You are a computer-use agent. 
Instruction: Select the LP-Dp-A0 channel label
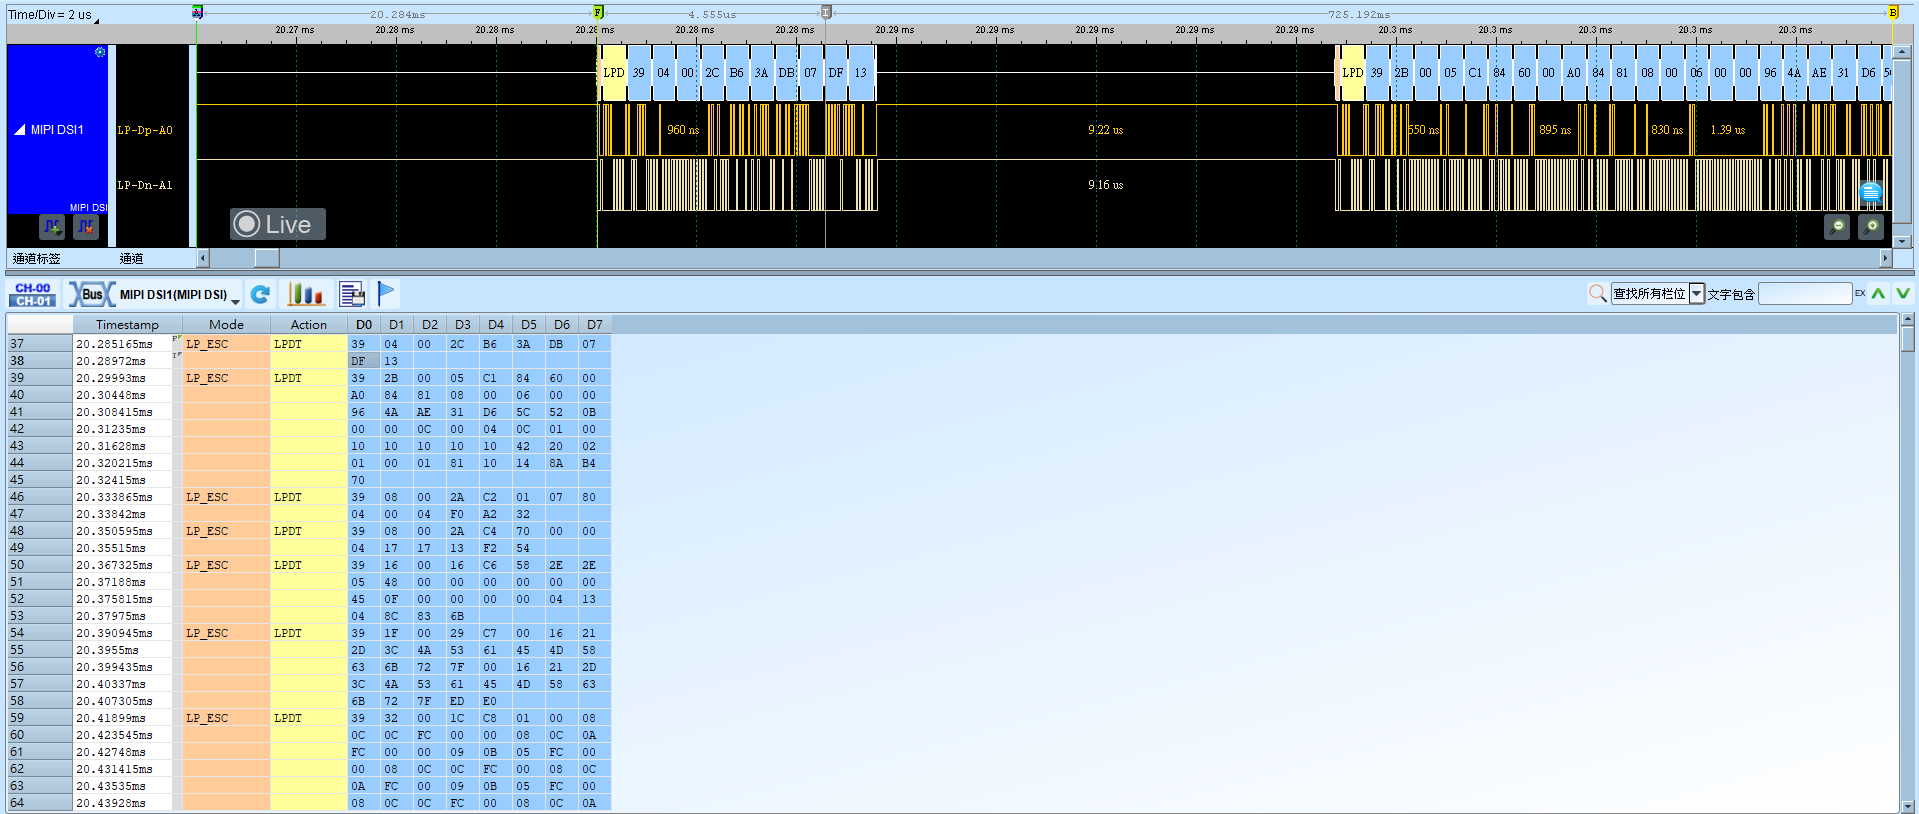145,130
